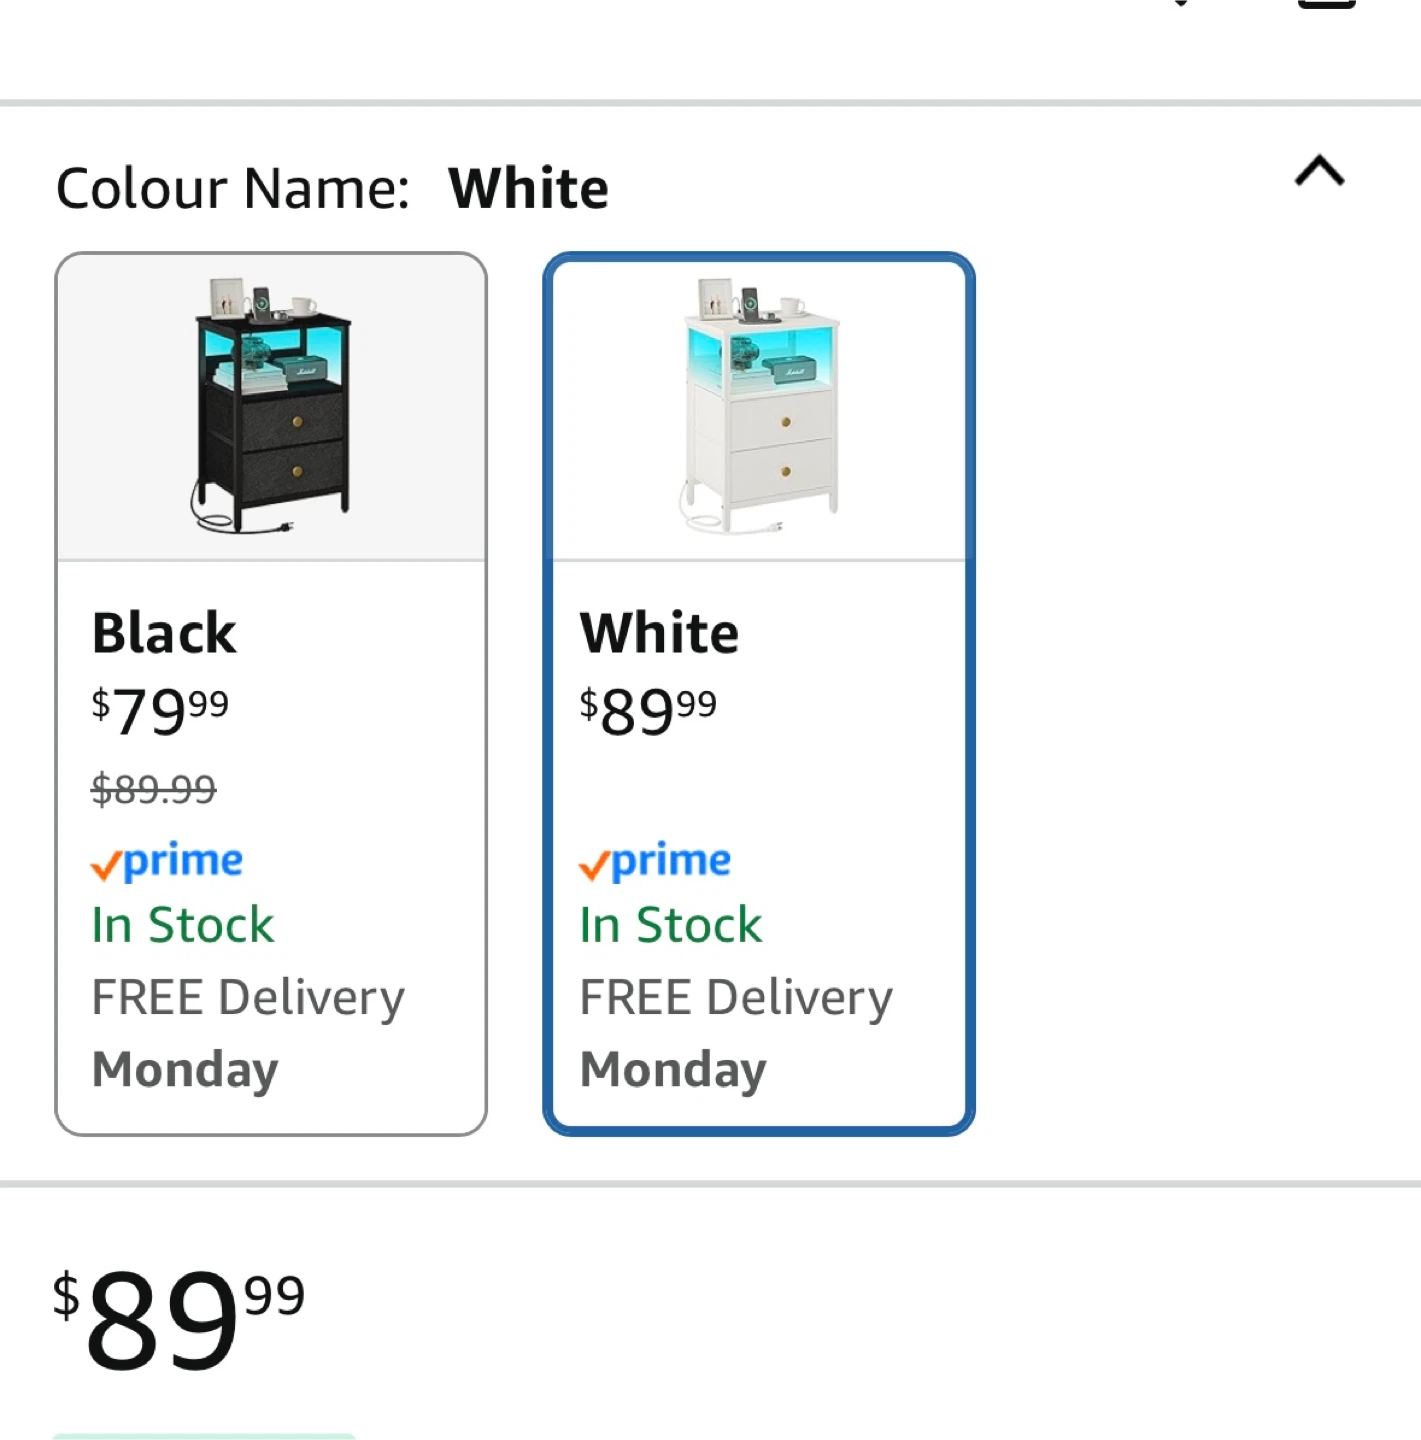Select the White colour option card

[758, 692]
